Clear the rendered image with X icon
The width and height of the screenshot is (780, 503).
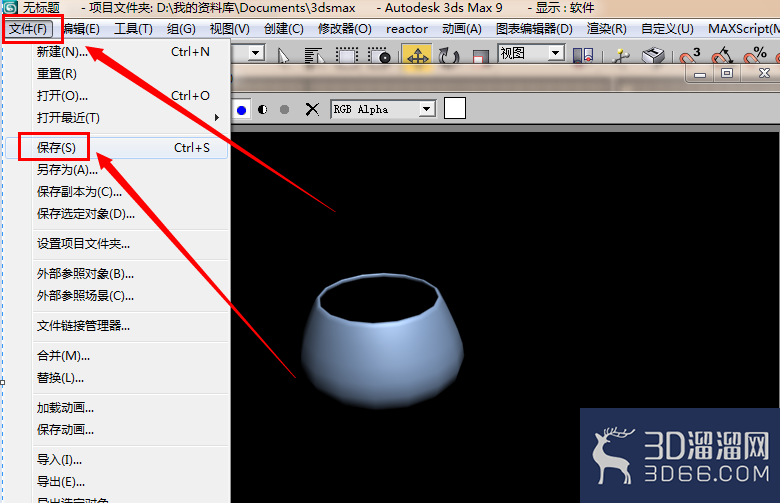pyautogui.click(x=312, y=109)
